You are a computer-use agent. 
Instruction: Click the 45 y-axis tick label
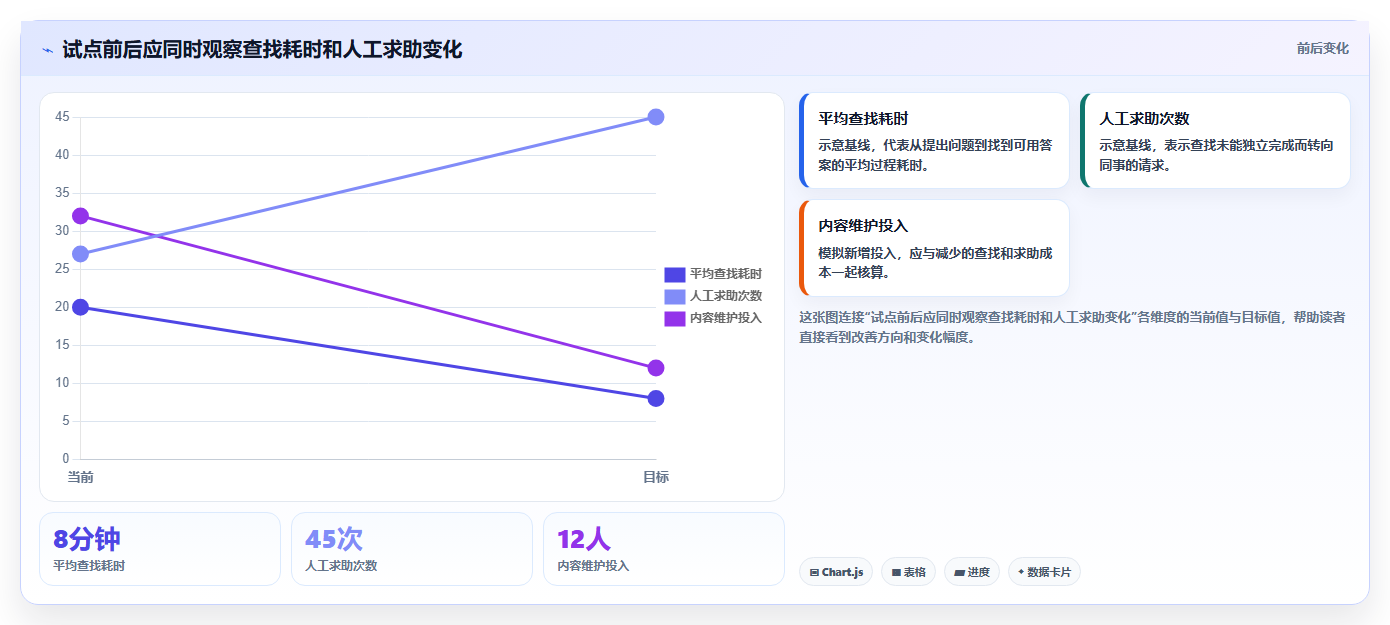point(62,117)
